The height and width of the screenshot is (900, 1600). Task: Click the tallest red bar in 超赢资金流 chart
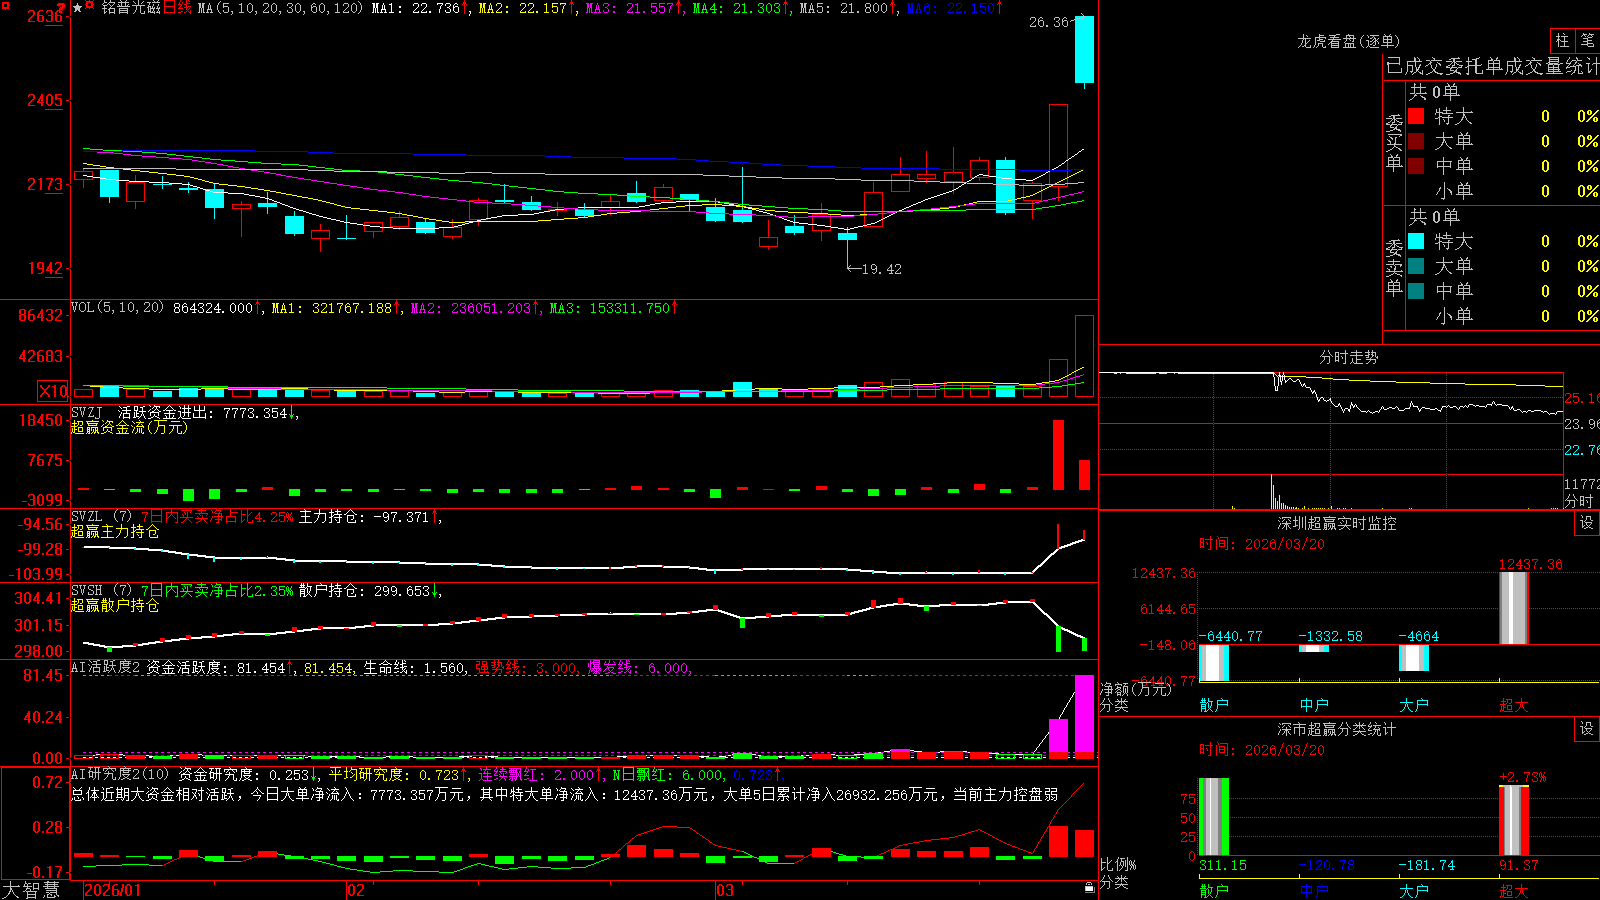[x=1058, y=455]
